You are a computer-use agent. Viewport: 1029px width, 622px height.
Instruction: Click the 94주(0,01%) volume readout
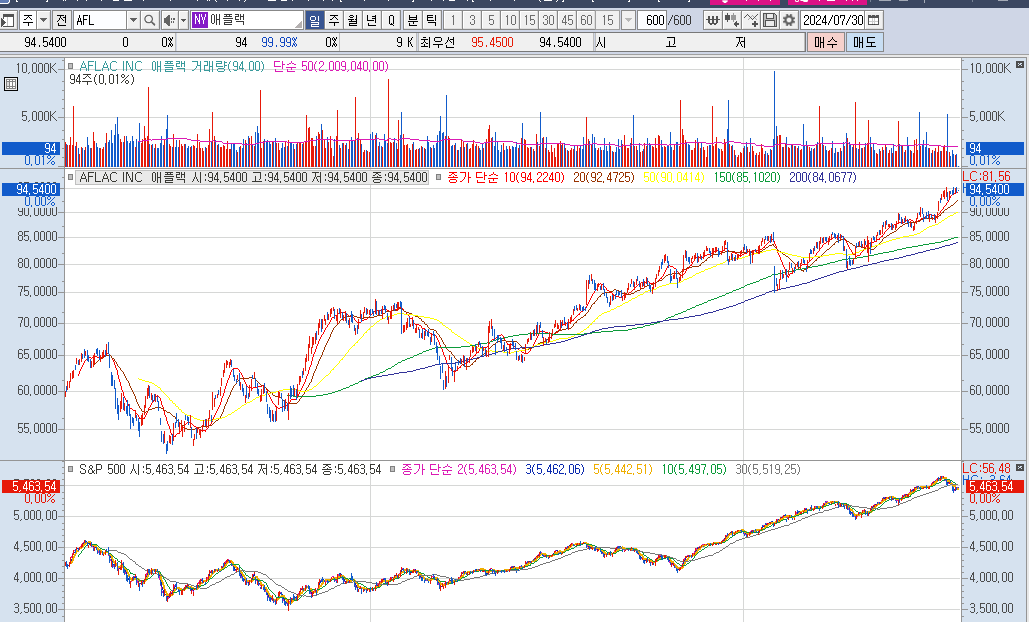pos(102,79)
